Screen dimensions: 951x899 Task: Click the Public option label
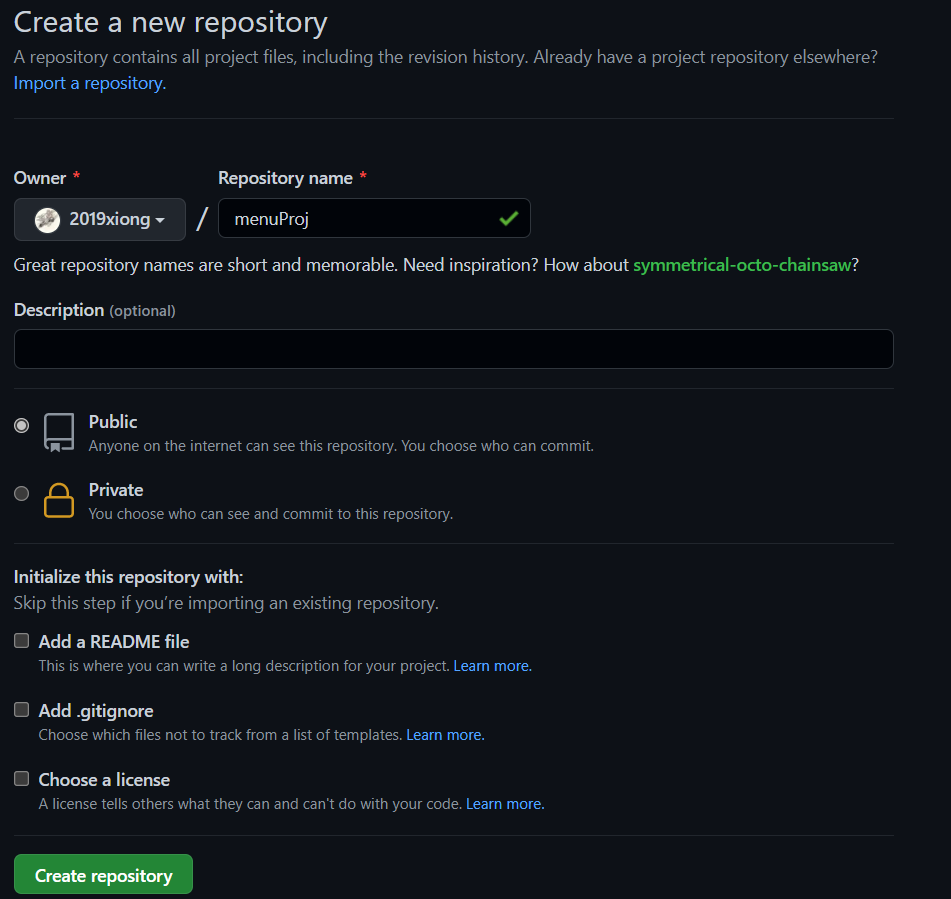click(x=113, y=422)
